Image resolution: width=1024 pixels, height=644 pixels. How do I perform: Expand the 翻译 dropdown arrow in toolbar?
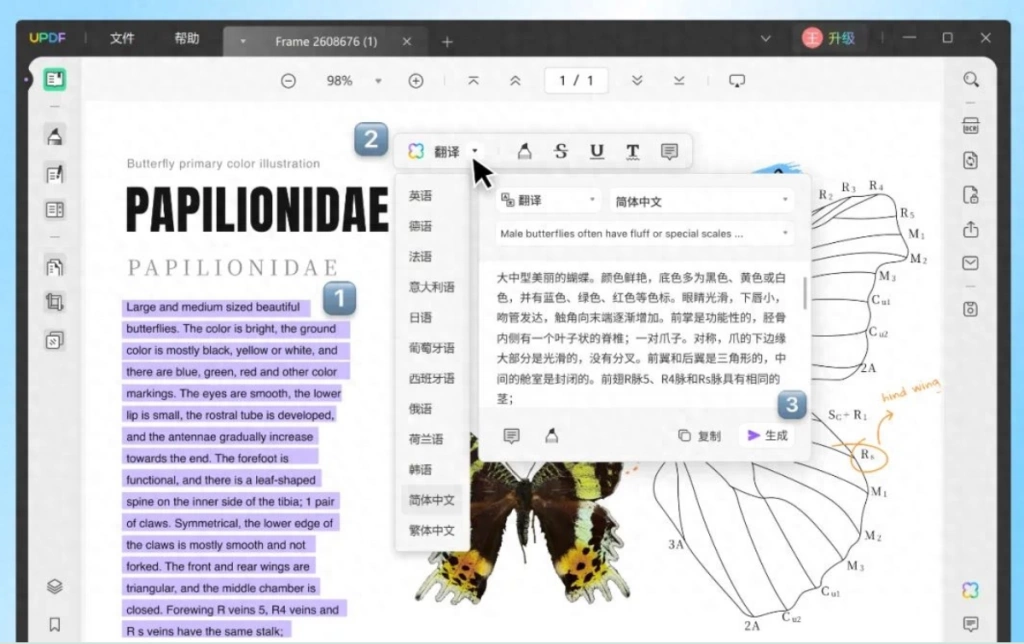[475, 151]
